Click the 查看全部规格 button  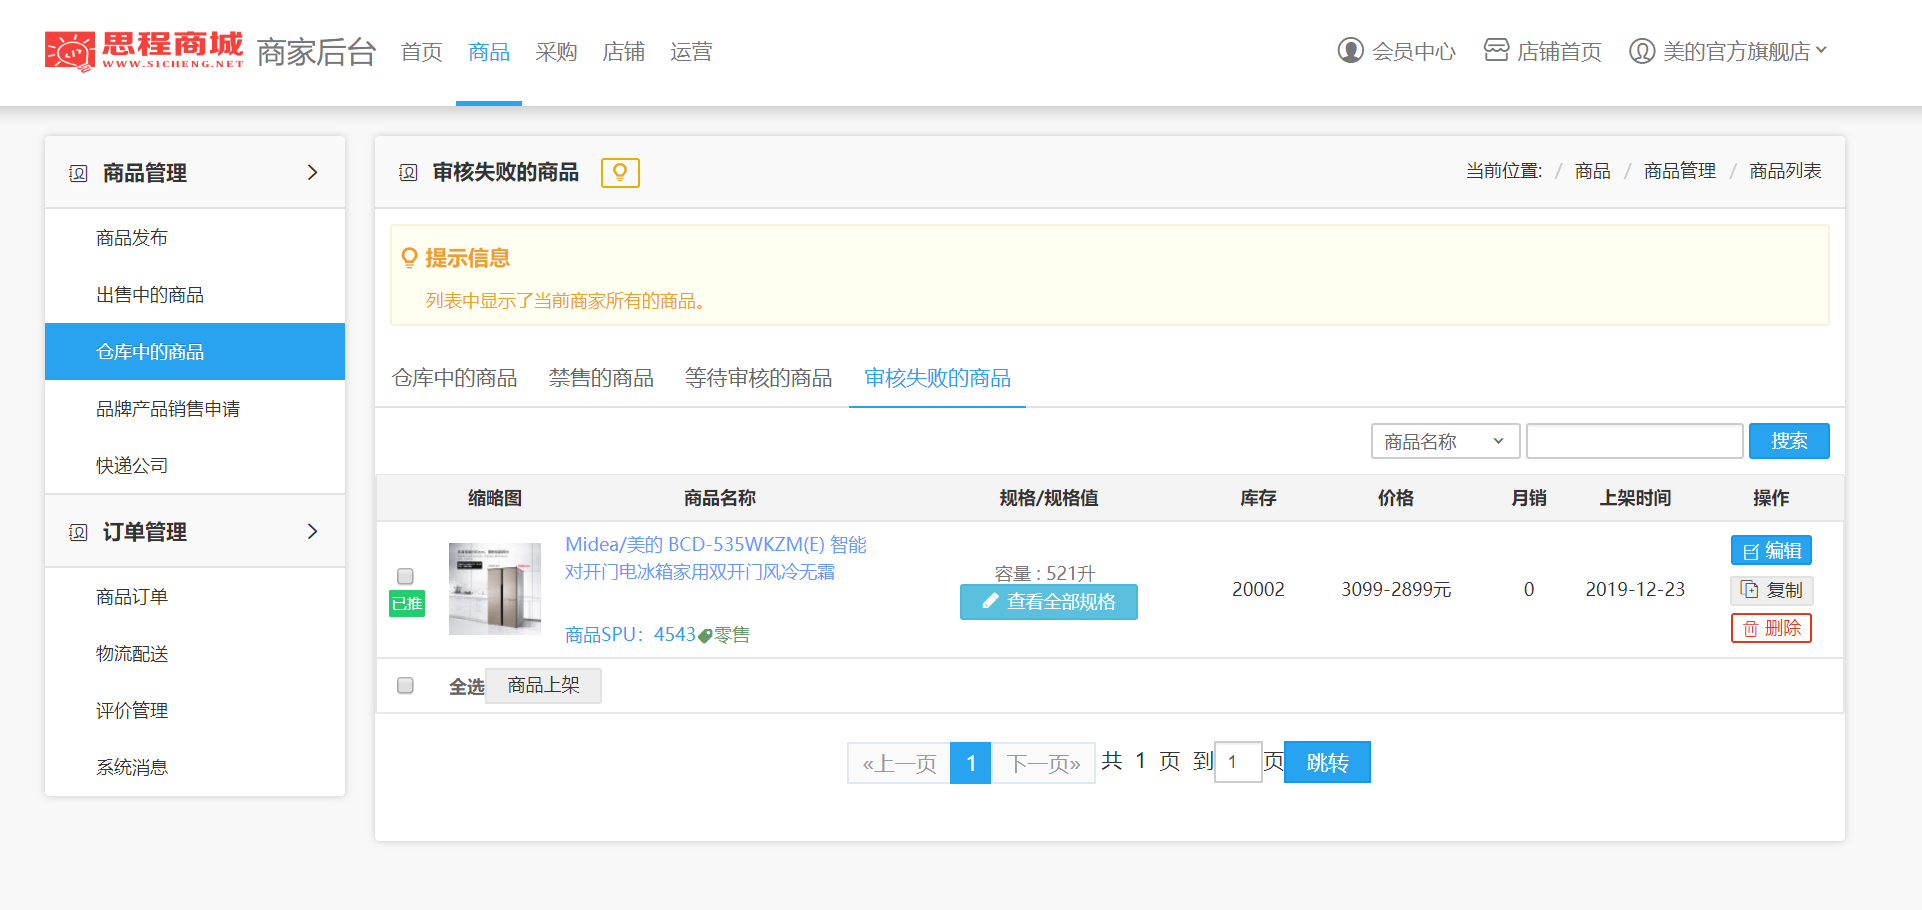pyautogui.click(x=1048, y=602)
